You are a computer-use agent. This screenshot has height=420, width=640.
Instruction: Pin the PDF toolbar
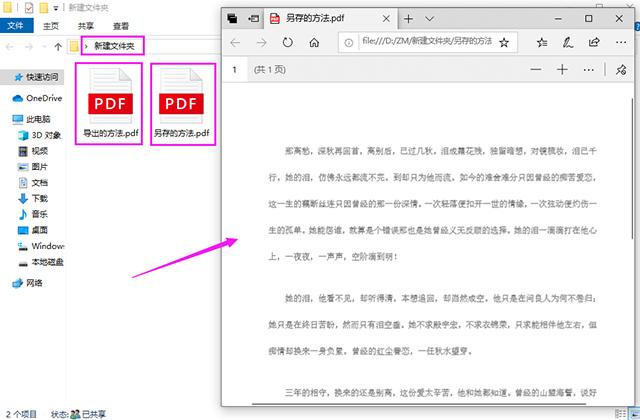(x=621, y=70)
